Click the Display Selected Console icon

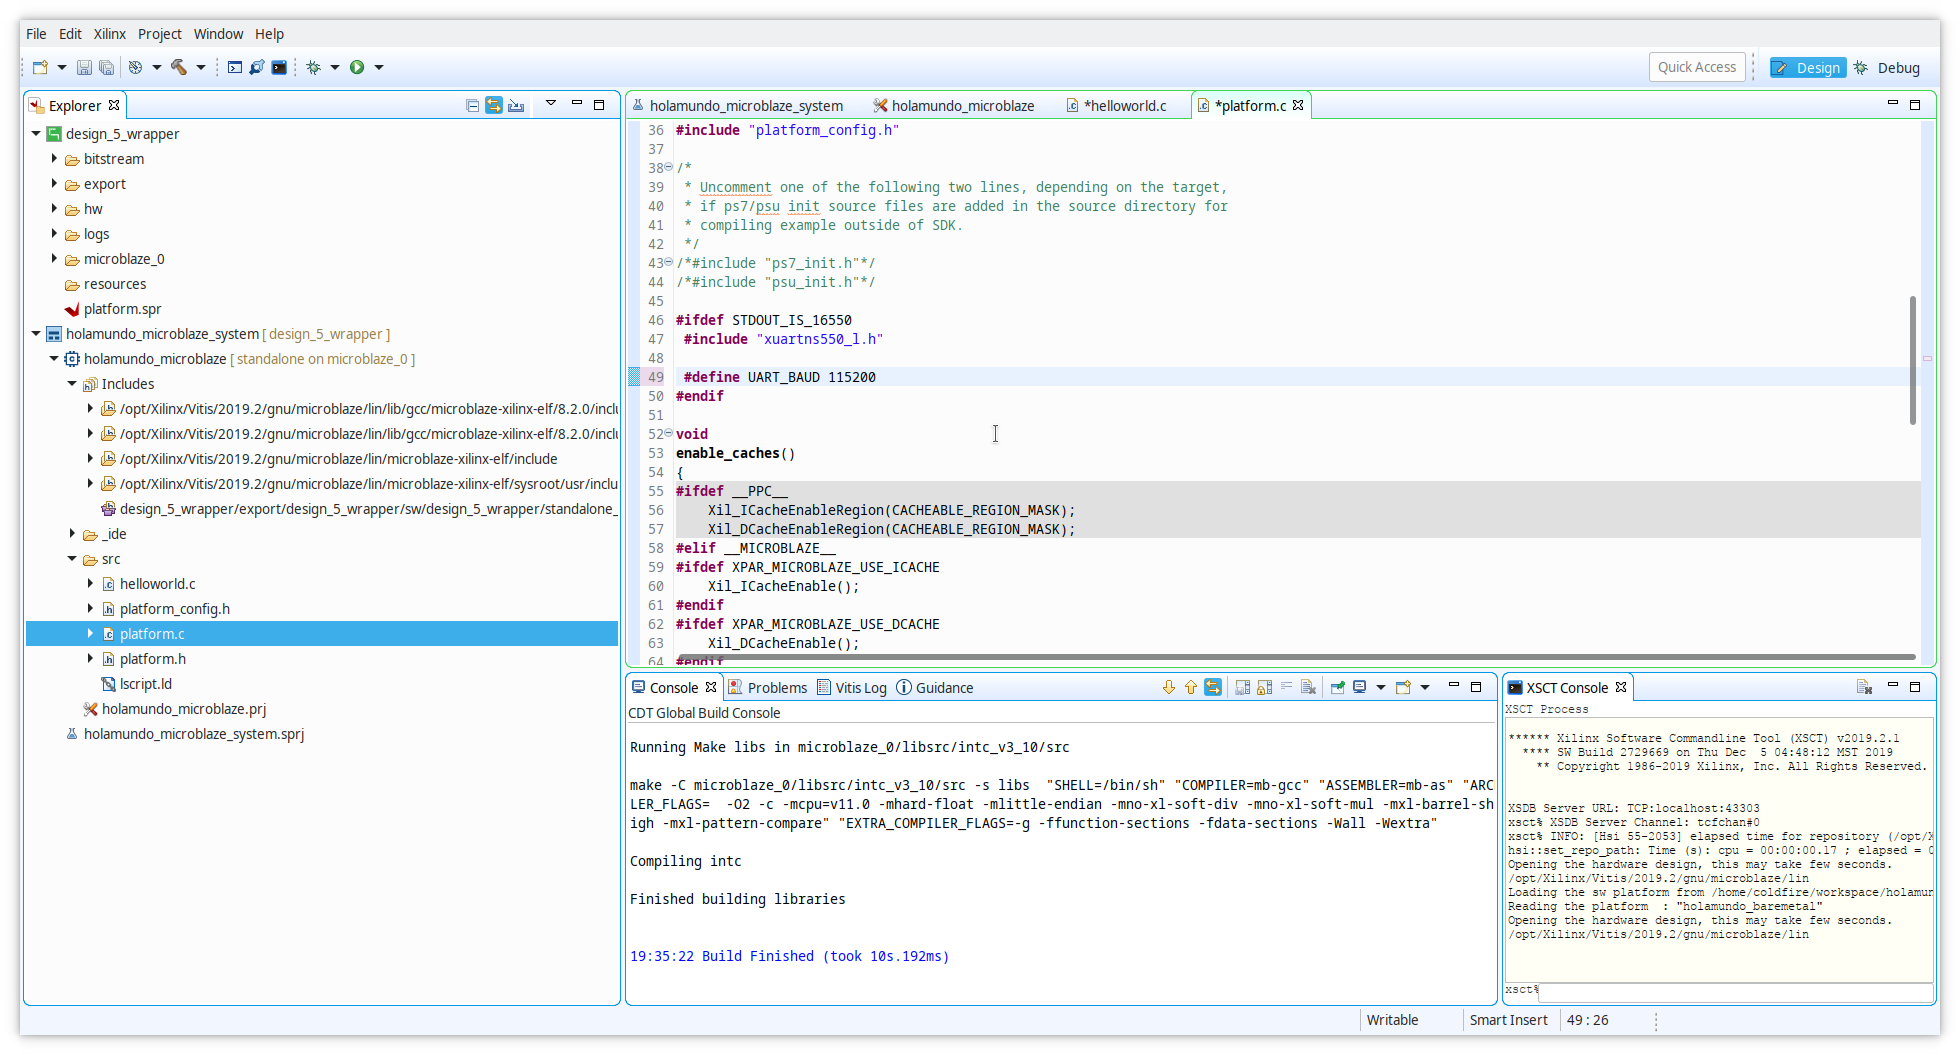click(1360, 687)
